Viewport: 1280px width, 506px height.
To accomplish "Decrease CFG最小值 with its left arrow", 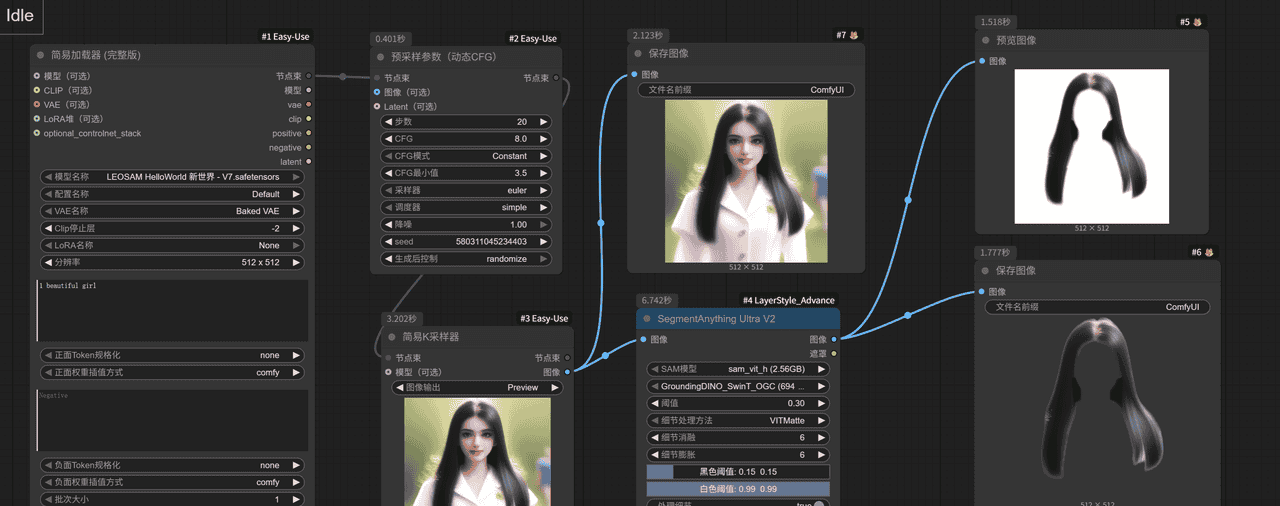I will pos(389,173).
